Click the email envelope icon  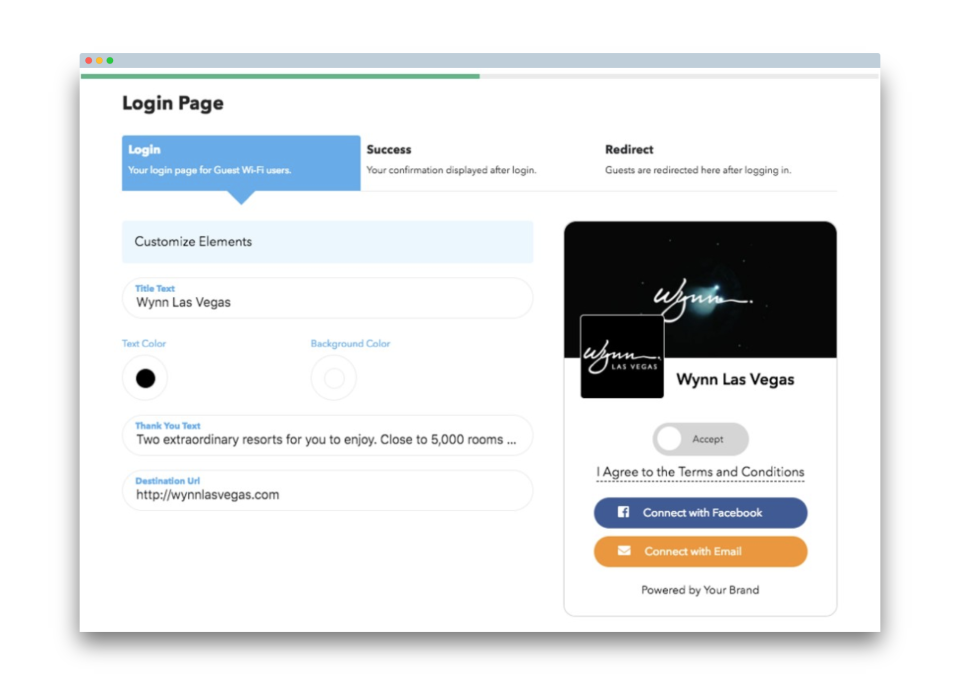[624, 551]
